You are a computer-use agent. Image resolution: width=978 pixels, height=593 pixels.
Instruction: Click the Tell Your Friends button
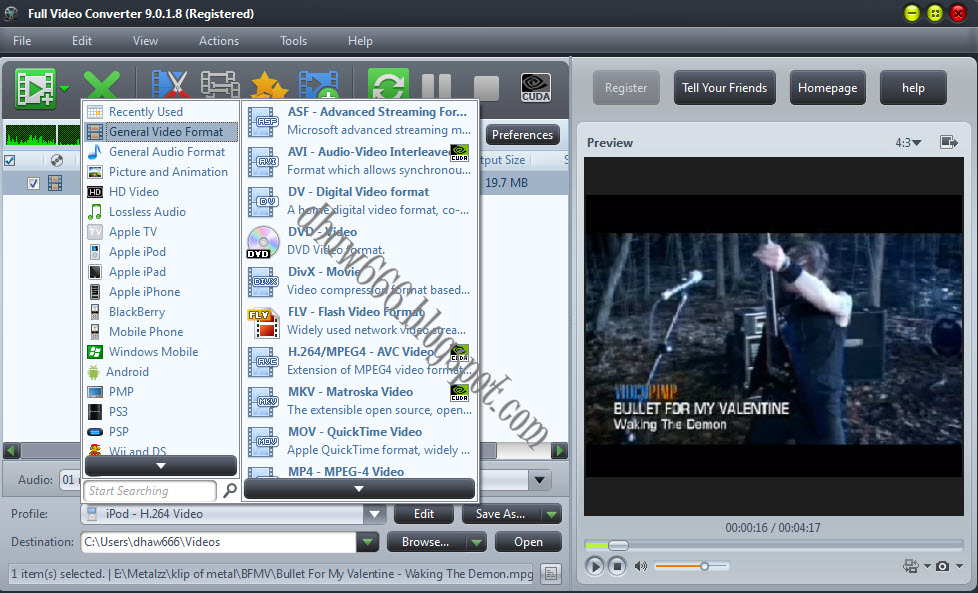pyautogui.click(x=724, y=88)
